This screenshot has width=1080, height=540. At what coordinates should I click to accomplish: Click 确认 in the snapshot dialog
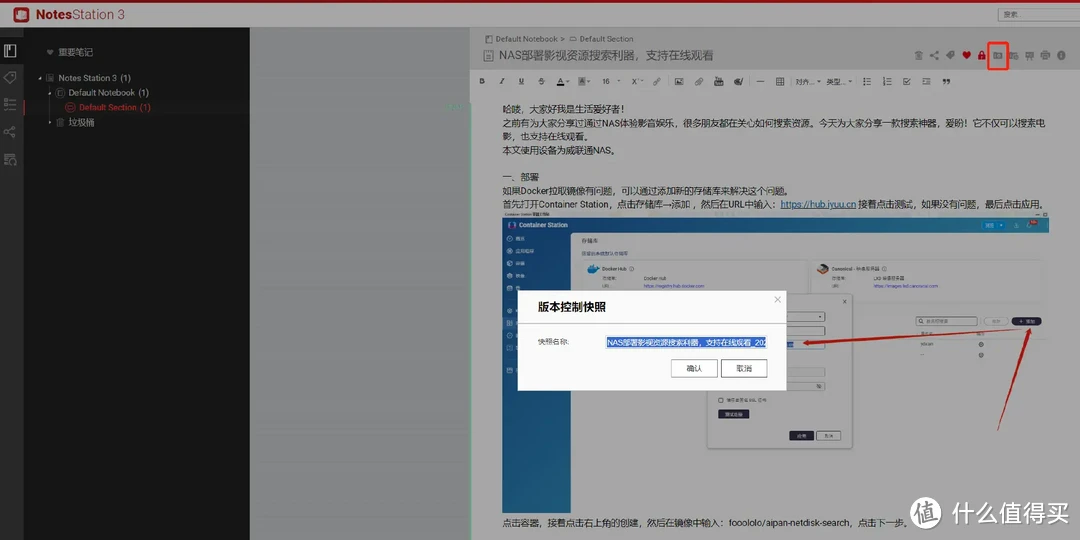pos(694,368)
